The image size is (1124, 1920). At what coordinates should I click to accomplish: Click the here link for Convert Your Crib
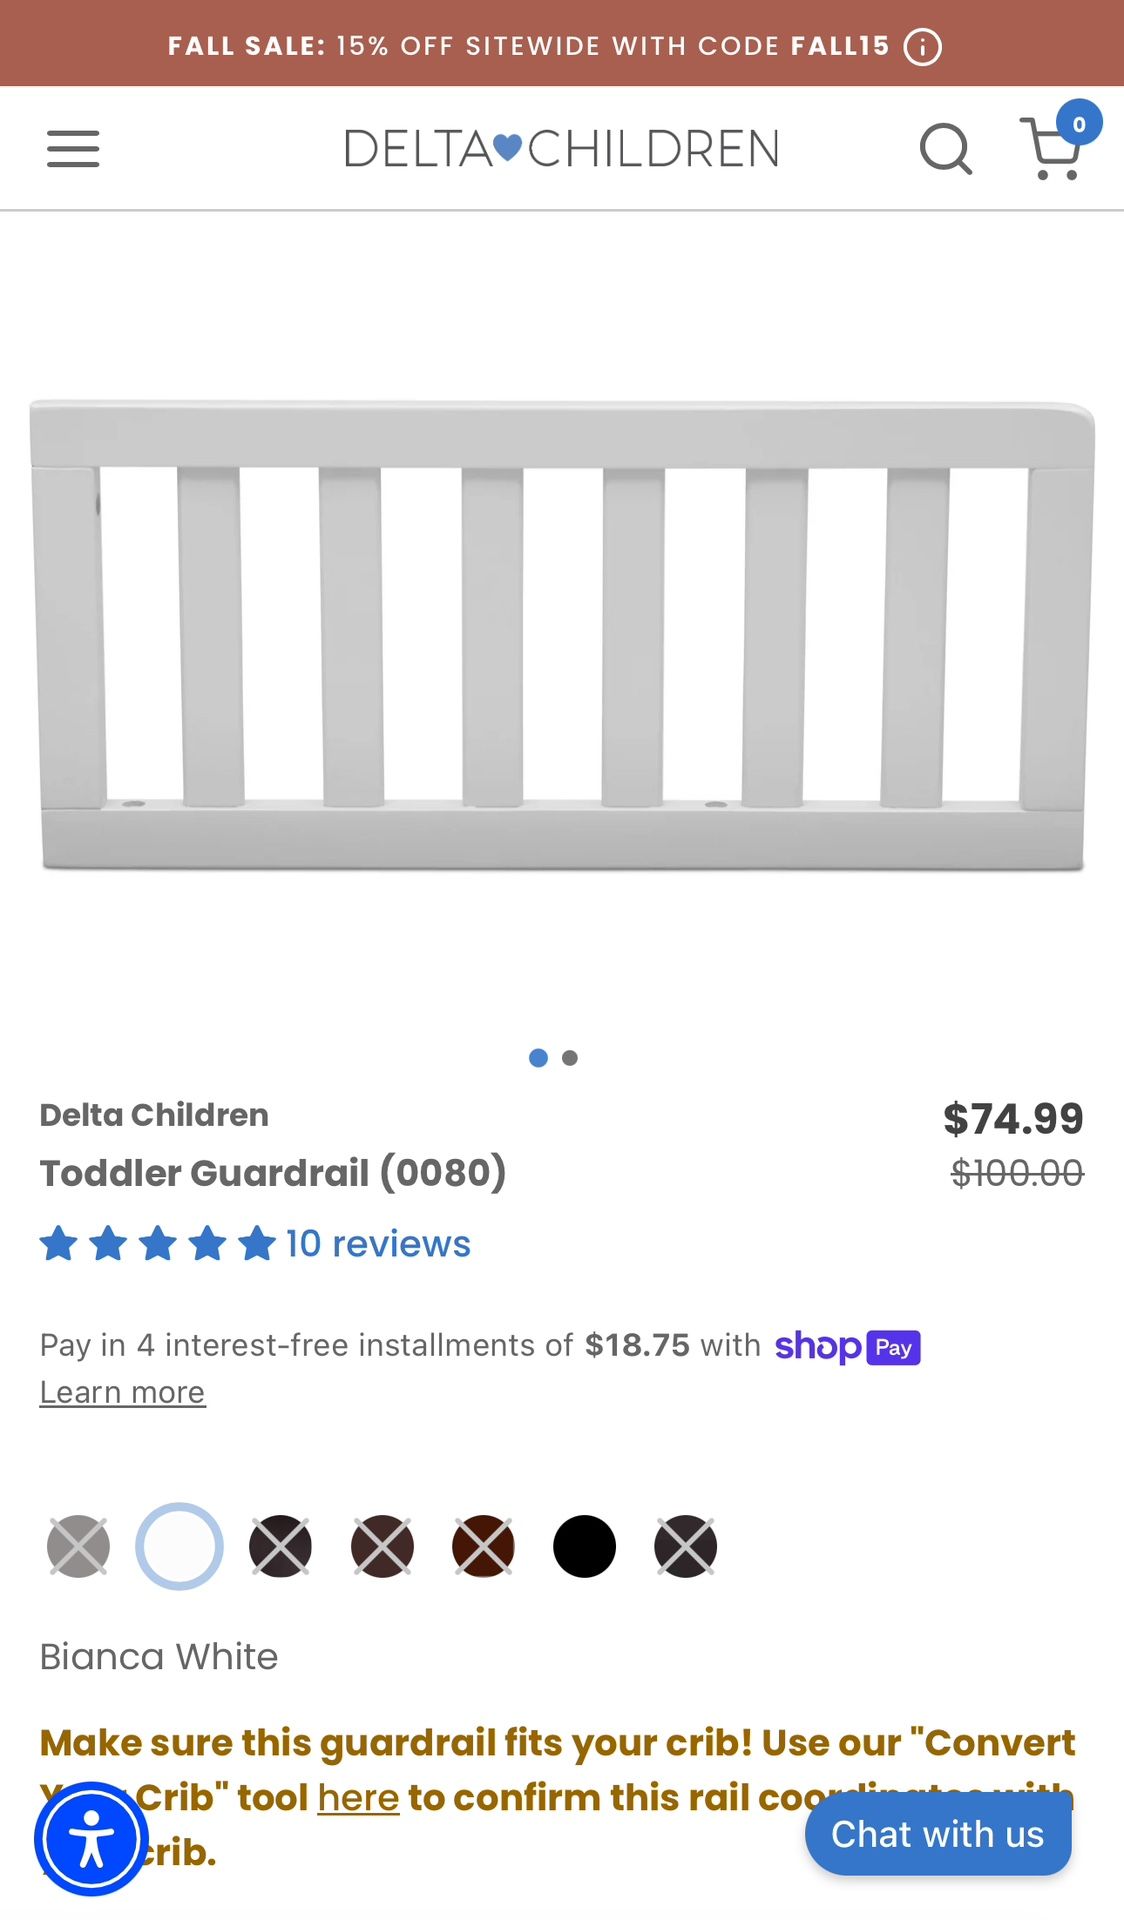(x=356, y=1796)
